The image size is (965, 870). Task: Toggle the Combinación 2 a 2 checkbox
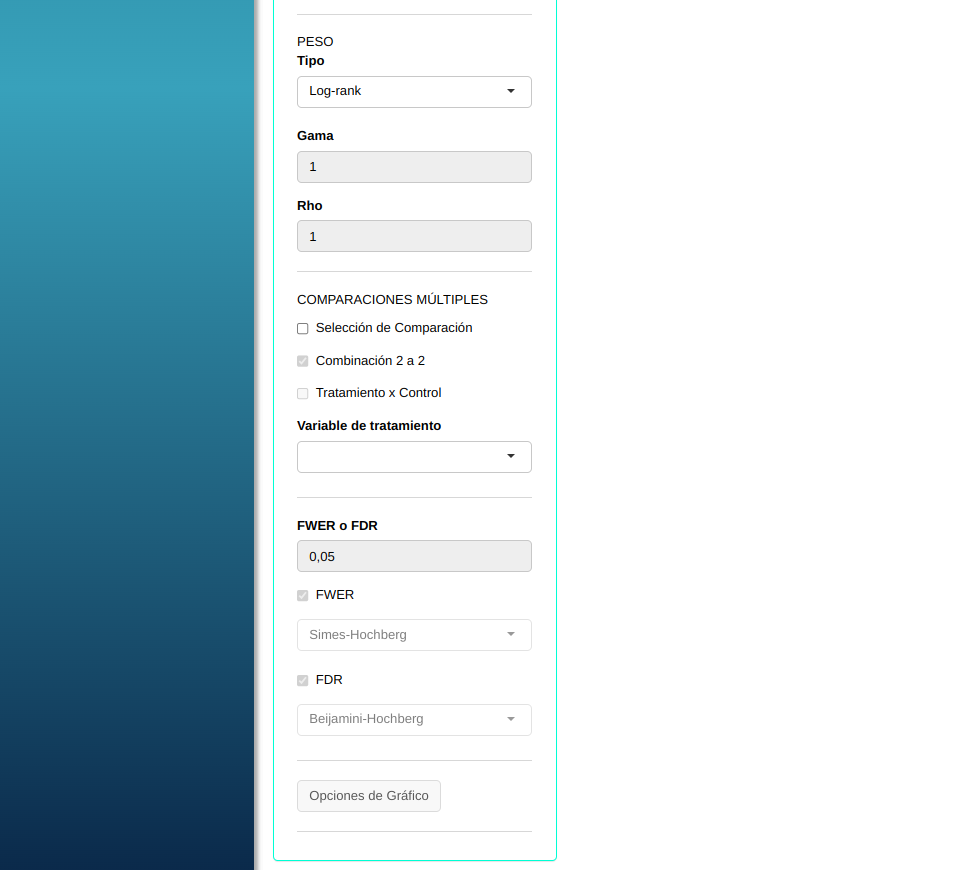click(x=303, y=361)
